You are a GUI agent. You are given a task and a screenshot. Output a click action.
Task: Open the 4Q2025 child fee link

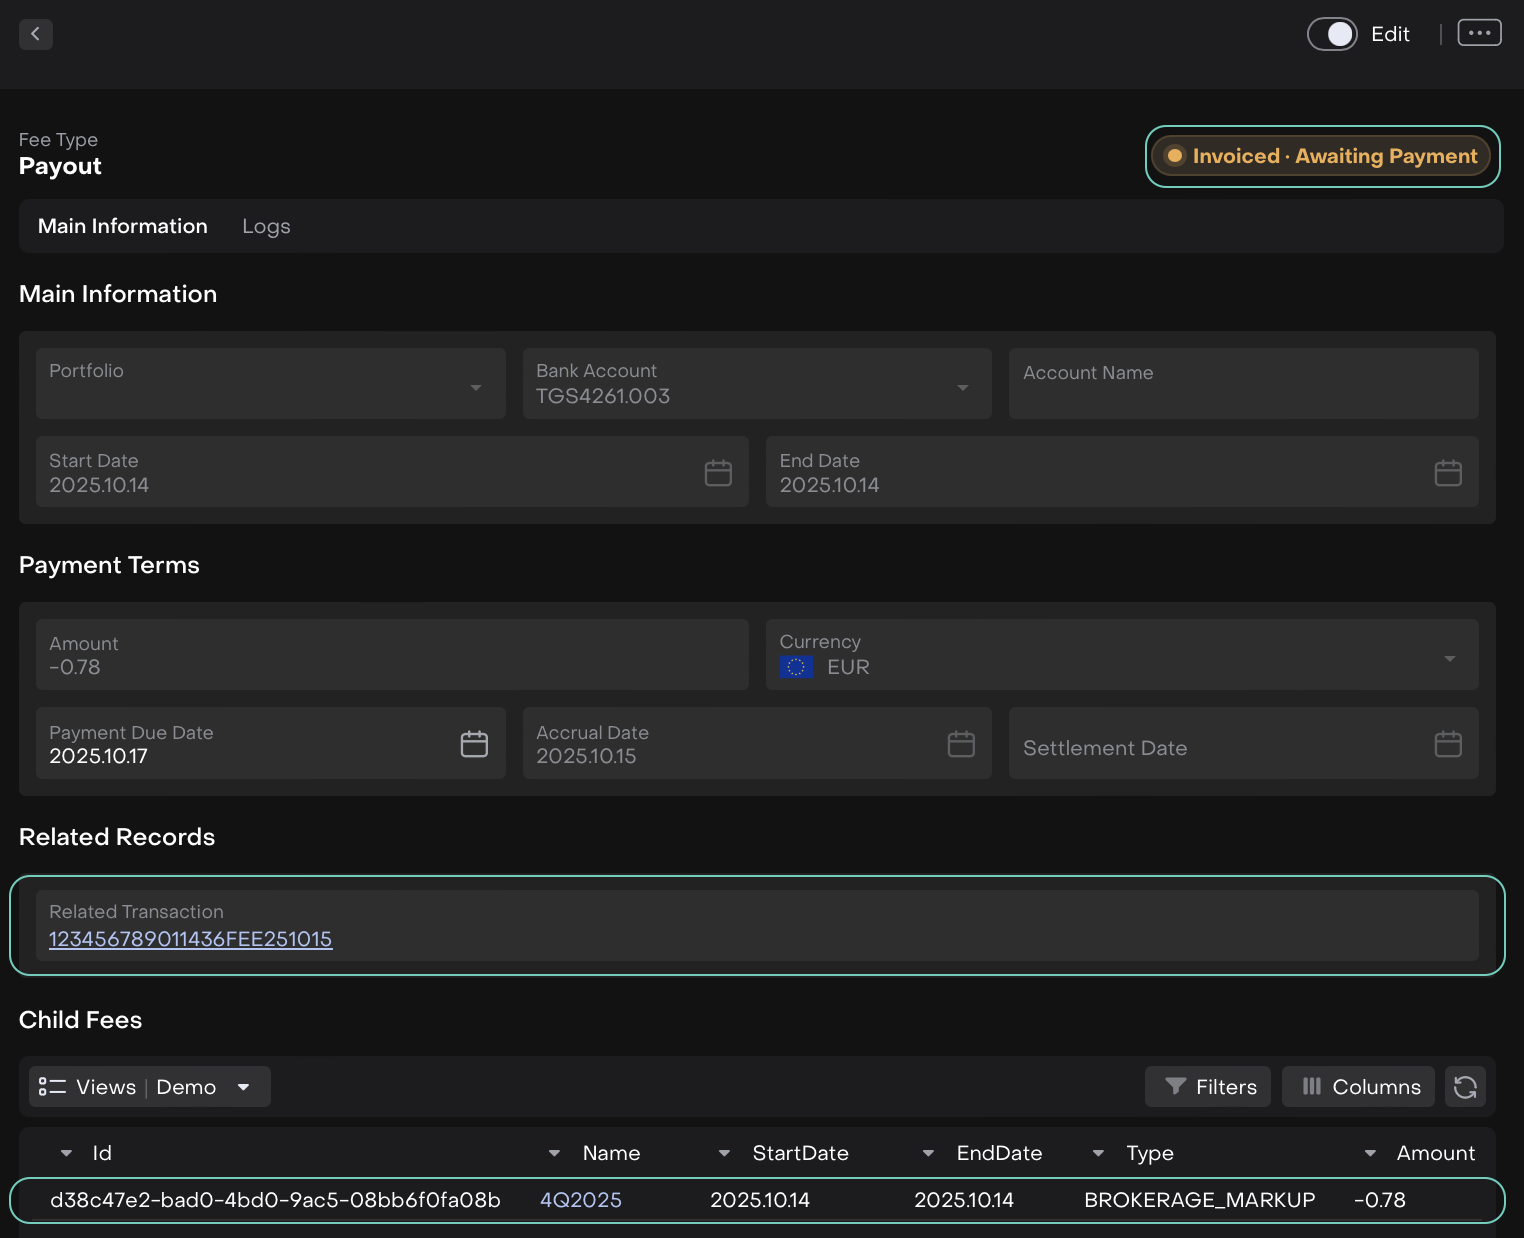click(580, 1200)
